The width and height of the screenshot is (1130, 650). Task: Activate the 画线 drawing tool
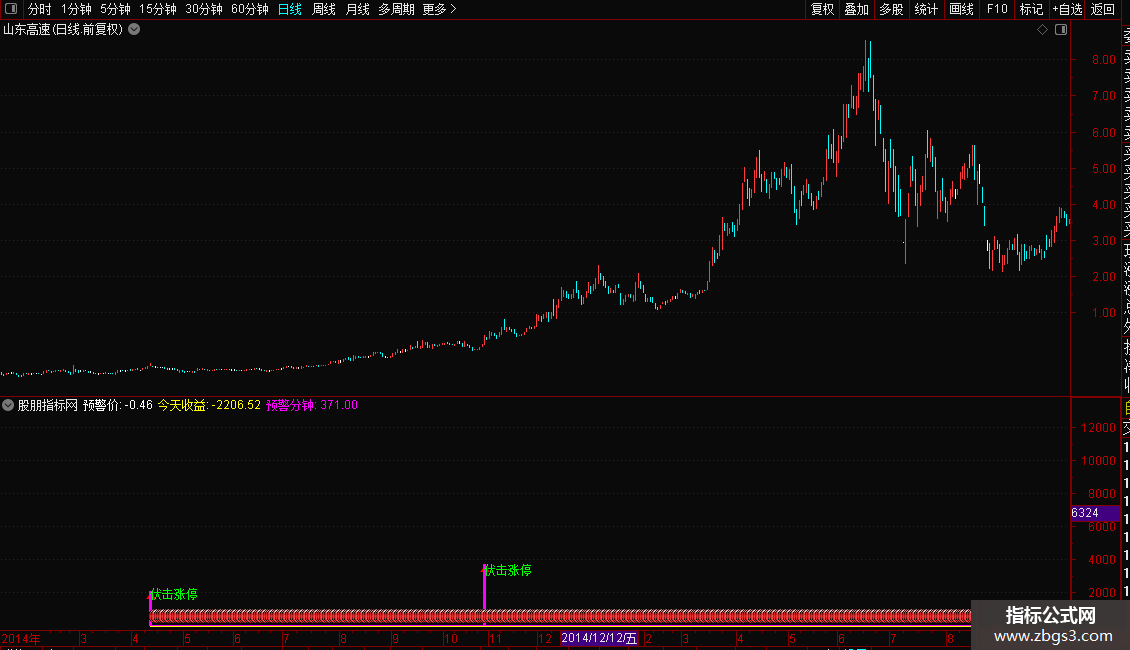[x=961, y=9]
